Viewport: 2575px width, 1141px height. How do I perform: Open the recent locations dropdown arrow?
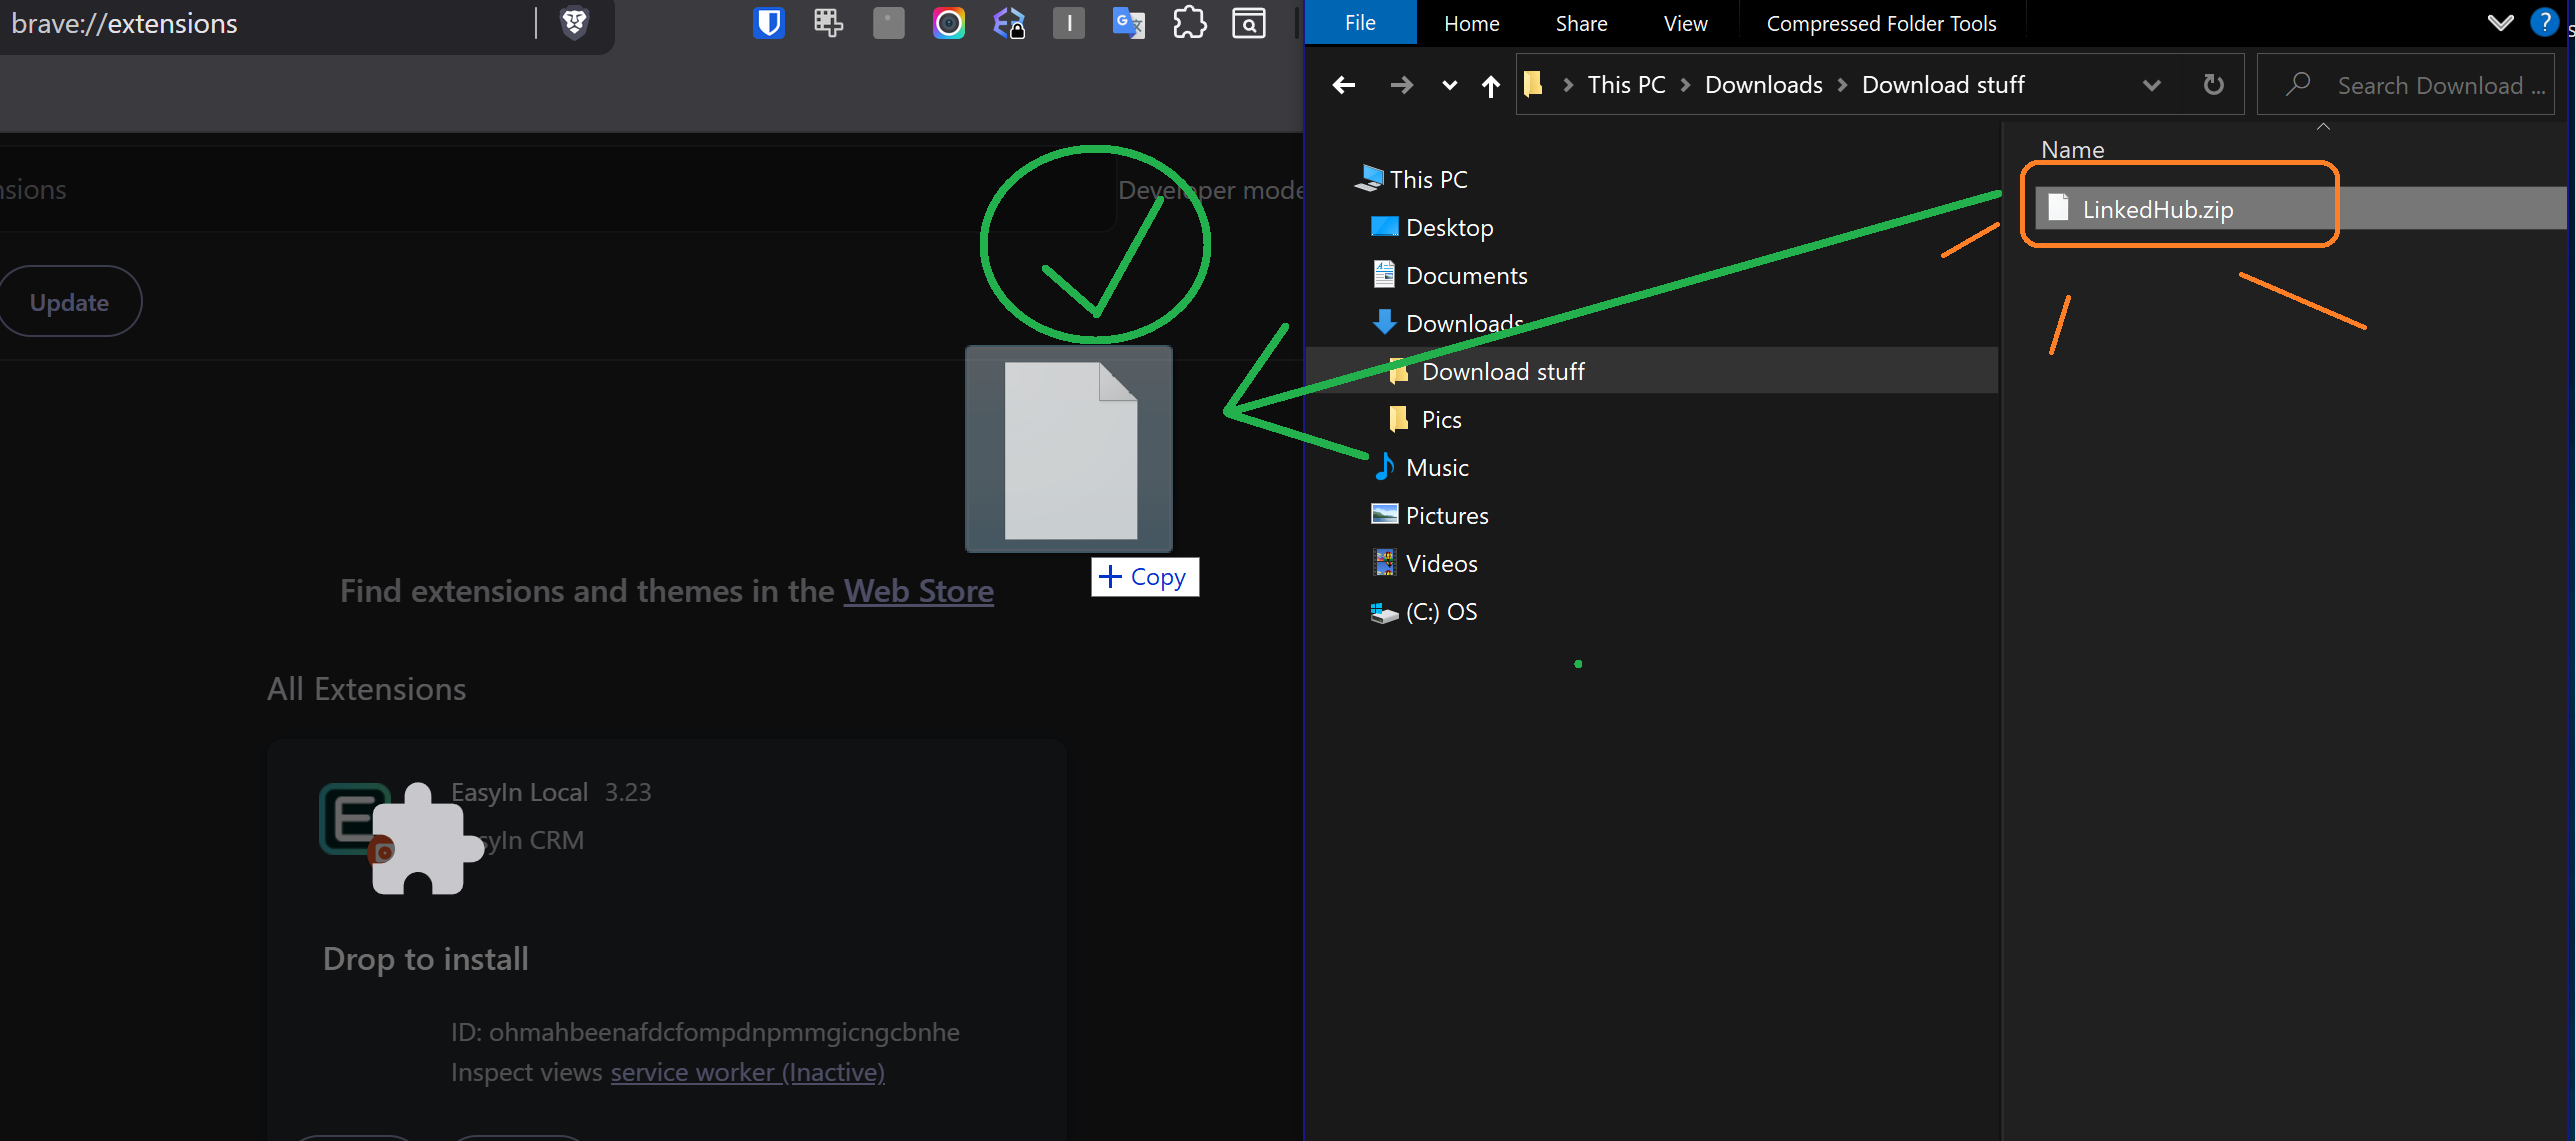[1449, 86]
